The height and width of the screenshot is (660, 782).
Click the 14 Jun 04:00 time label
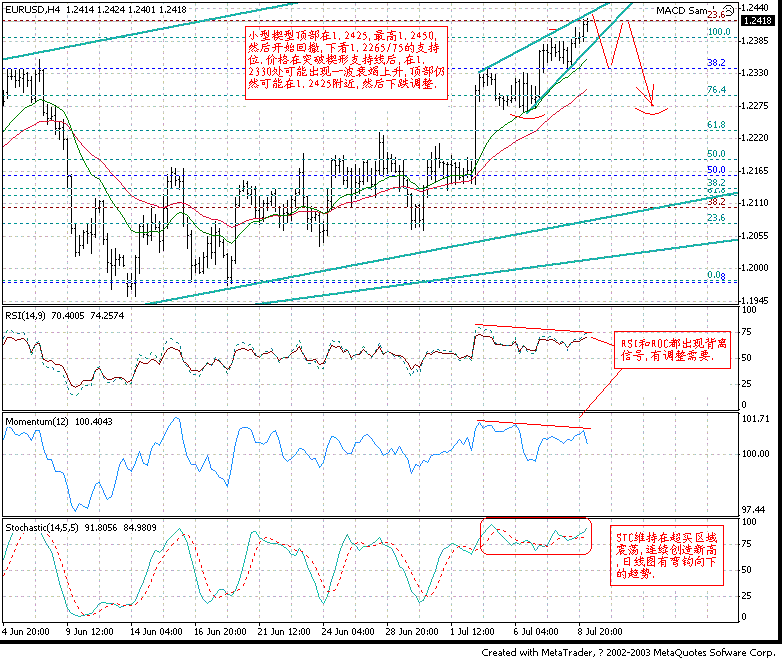click(x=156, y=632)
